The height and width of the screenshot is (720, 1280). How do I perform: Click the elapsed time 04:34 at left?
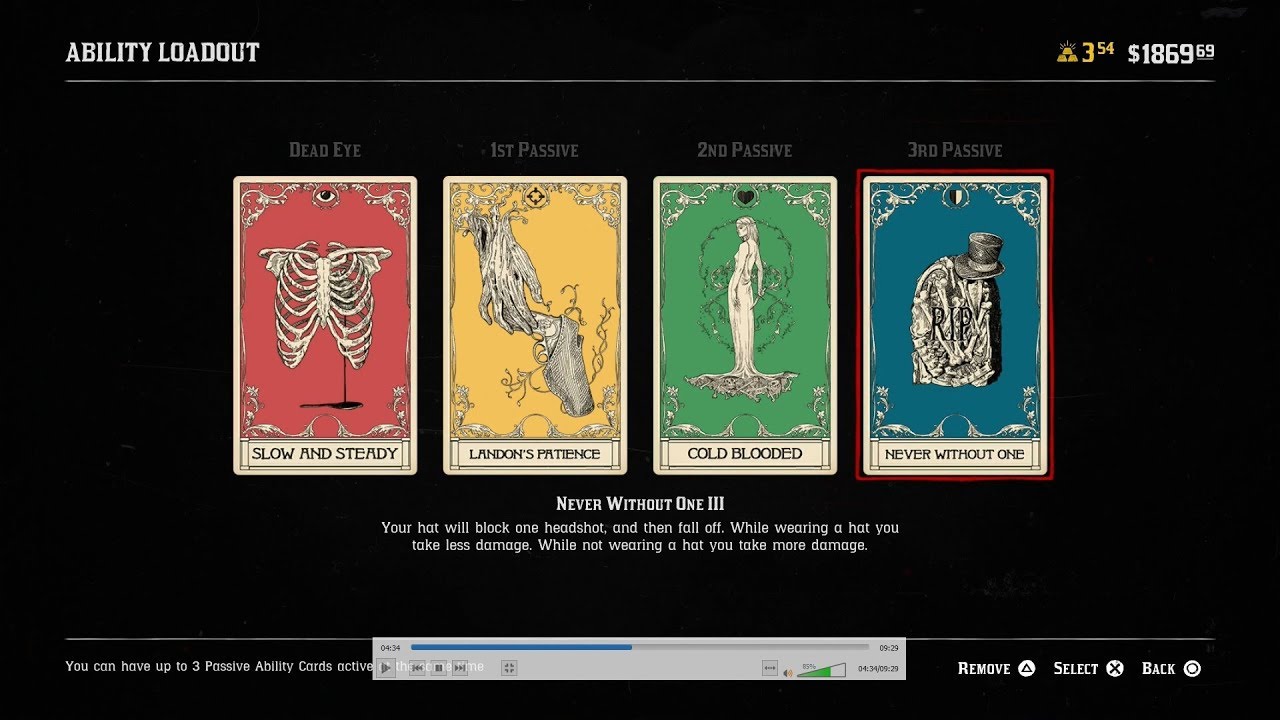click(391, 648)
